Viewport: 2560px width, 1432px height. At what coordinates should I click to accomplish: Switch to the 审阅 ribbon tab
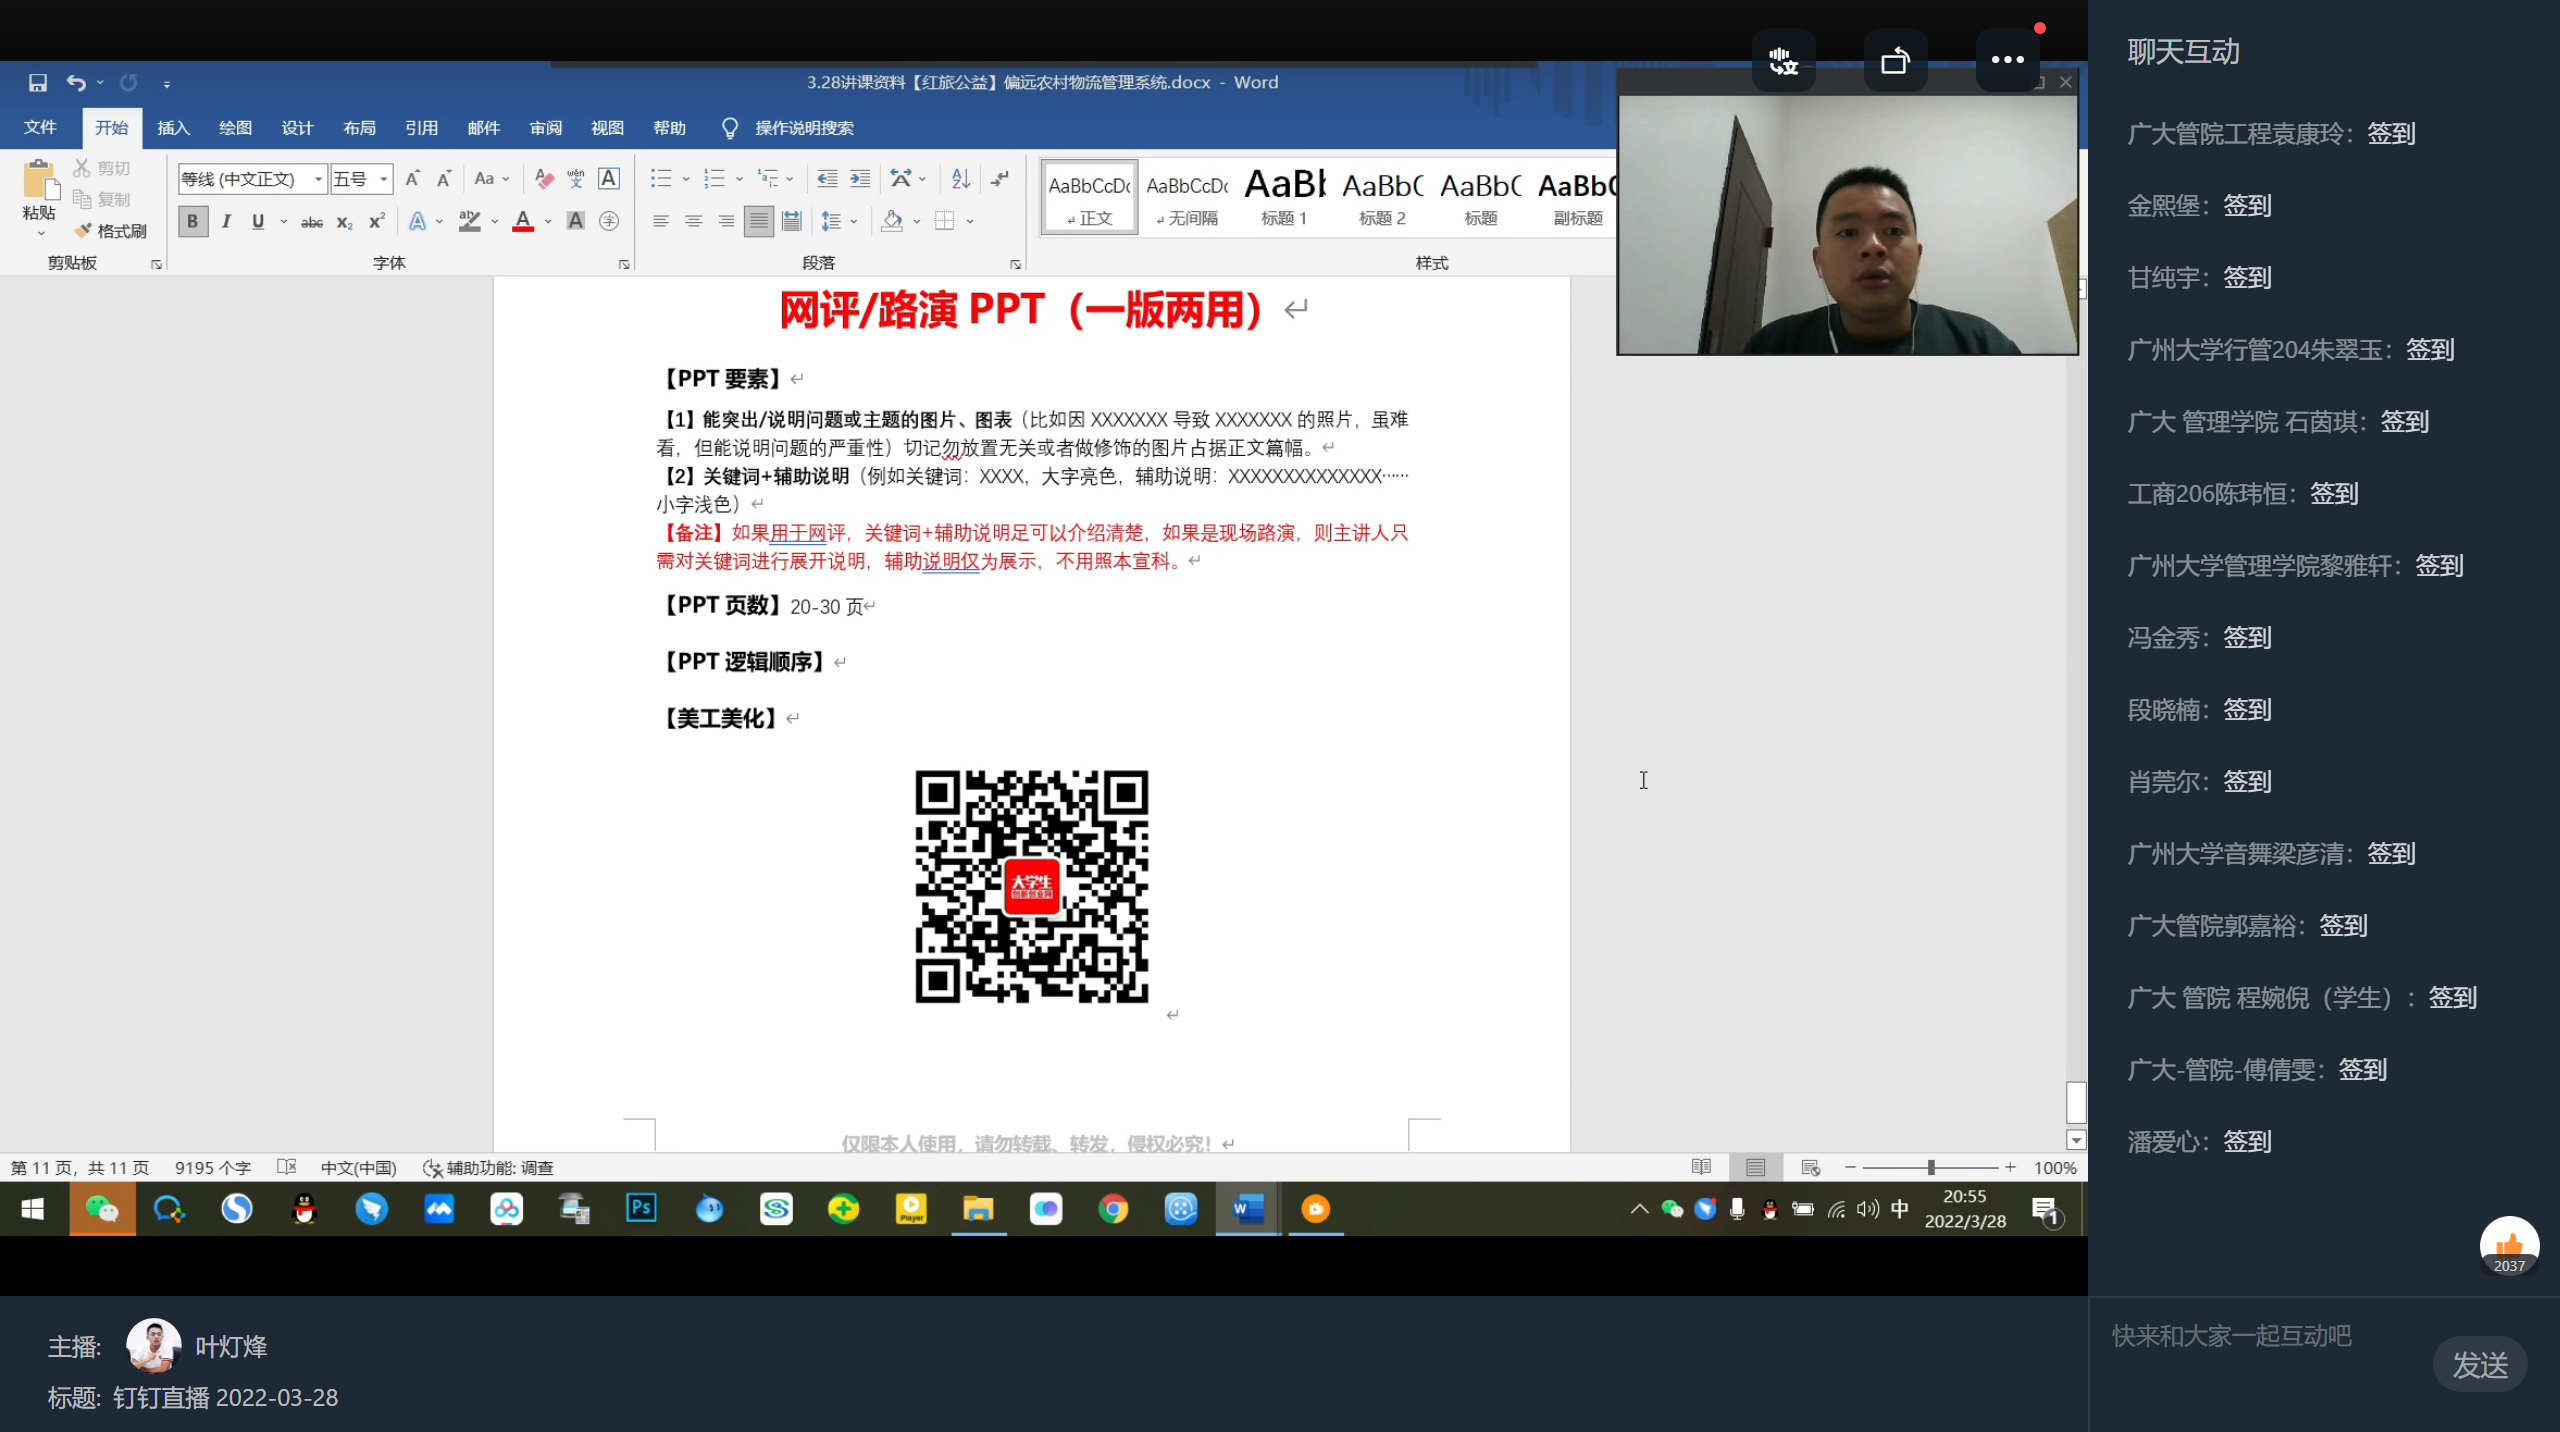click(545, 128)
